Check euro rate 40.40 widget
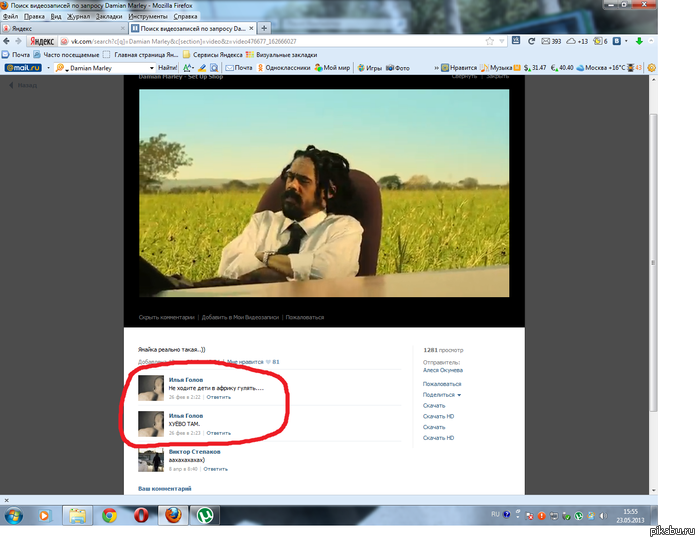 [x=562, y=68]
